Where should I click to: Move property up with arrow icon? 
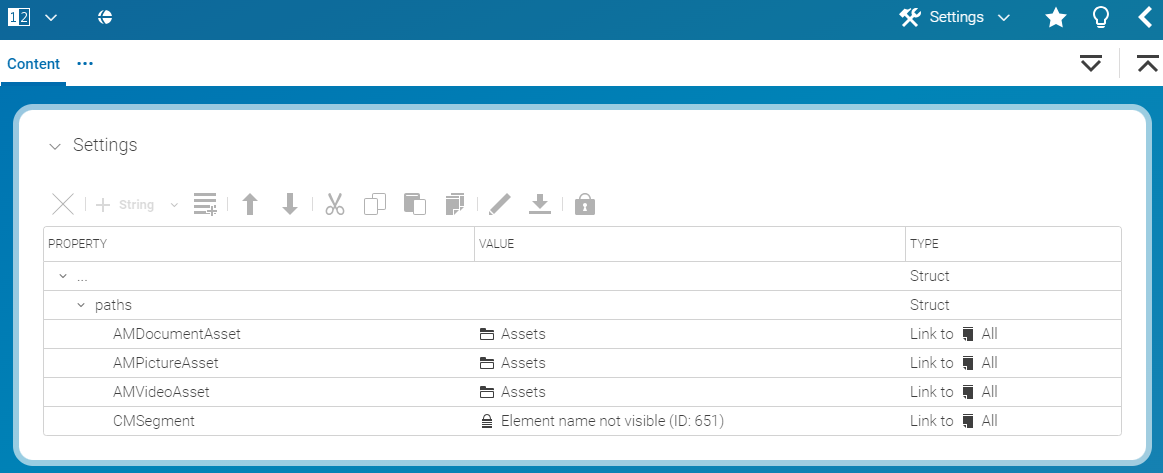(251, 205)
